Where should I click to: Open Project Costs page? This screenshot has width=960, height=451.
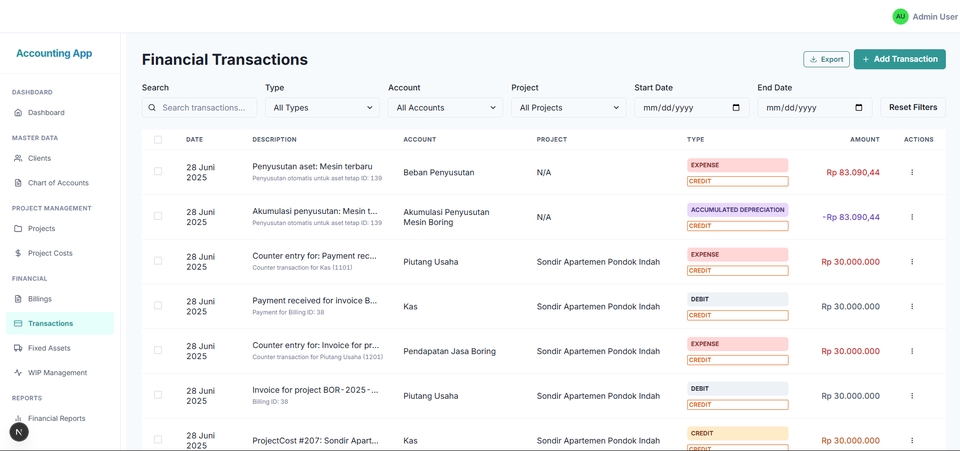(60, 253)
